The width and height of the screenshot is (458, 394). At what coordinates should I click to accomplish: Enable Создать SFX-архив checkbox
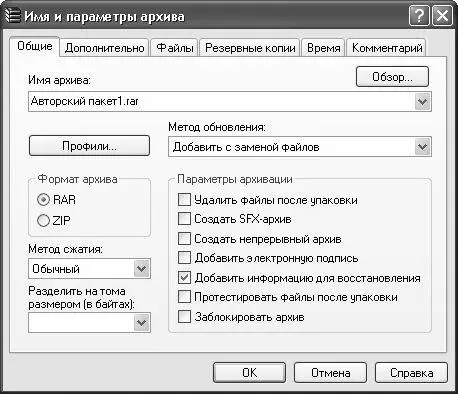[x=184, y=219]
